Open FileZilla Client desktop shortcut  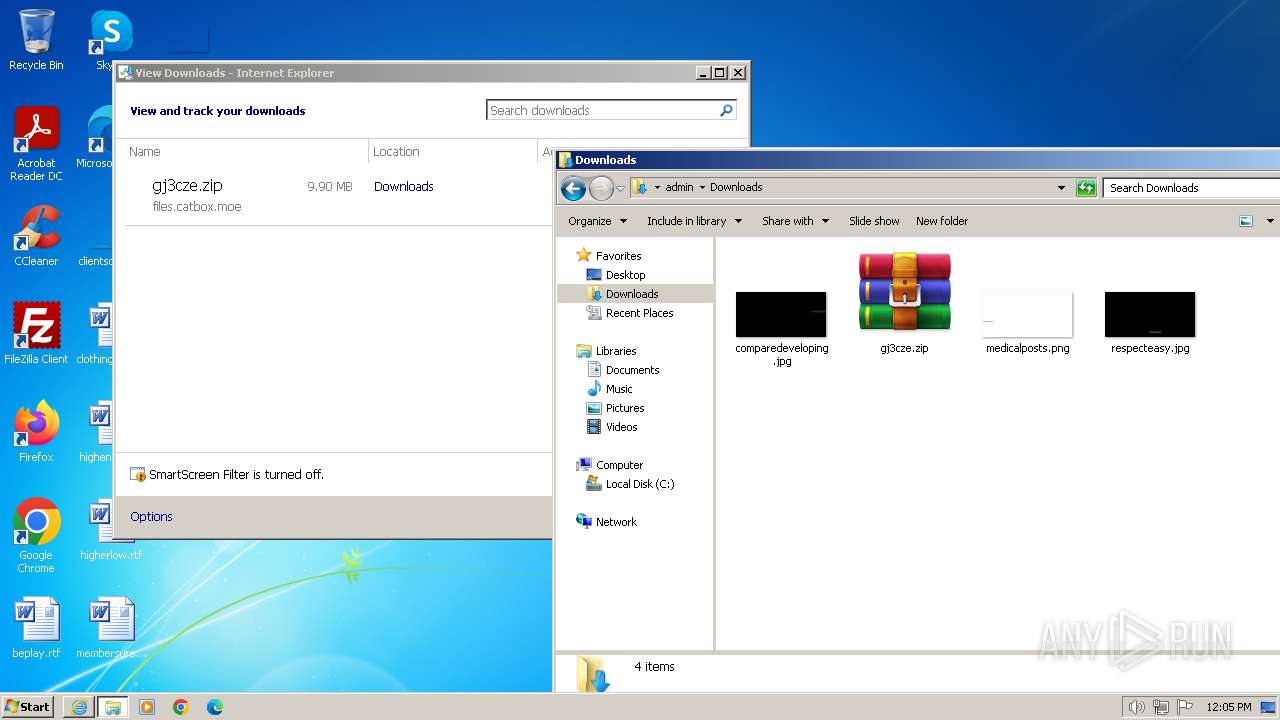point(36,333)
